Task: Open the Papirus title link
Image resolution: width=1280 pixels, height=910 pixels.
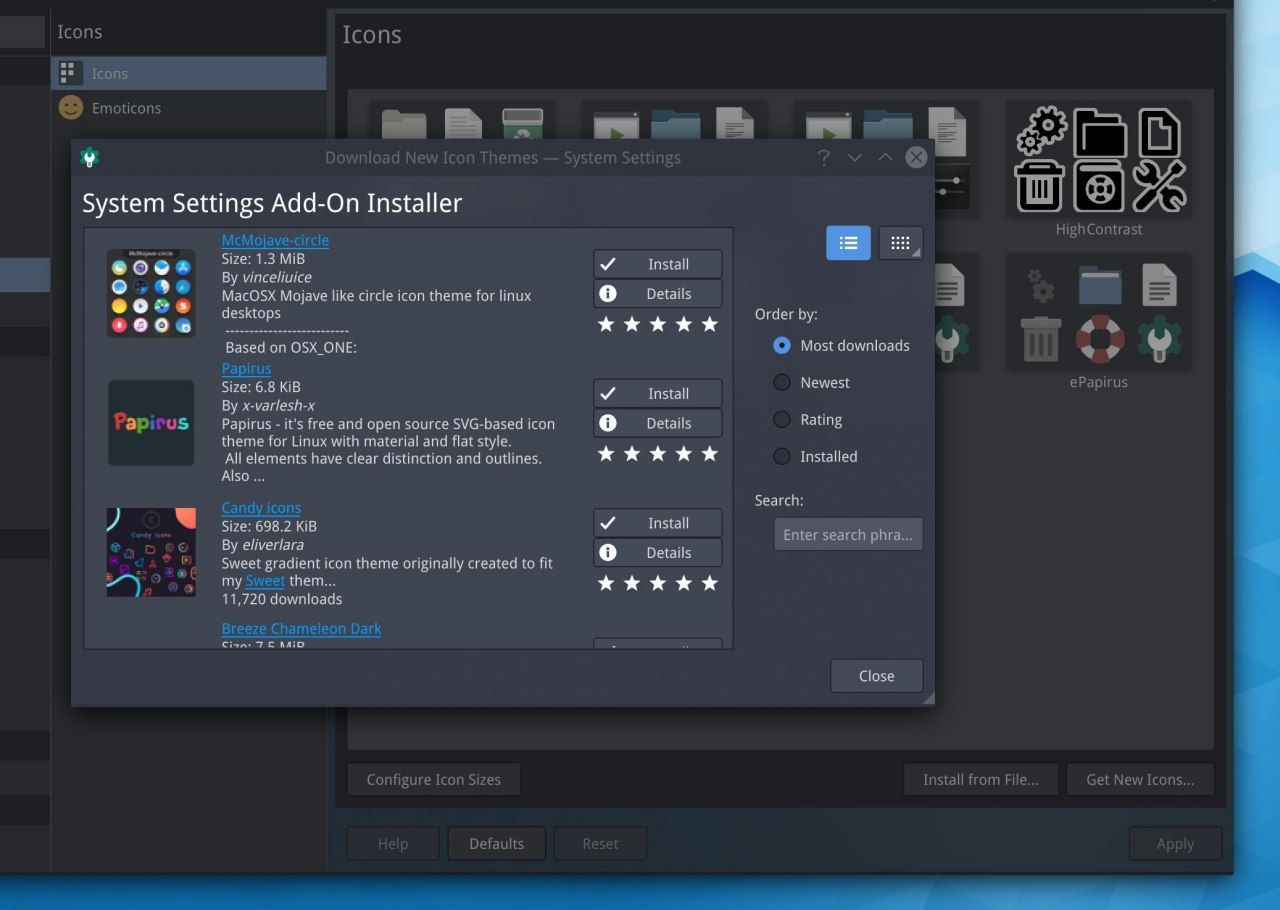Action: pos(246,368)
